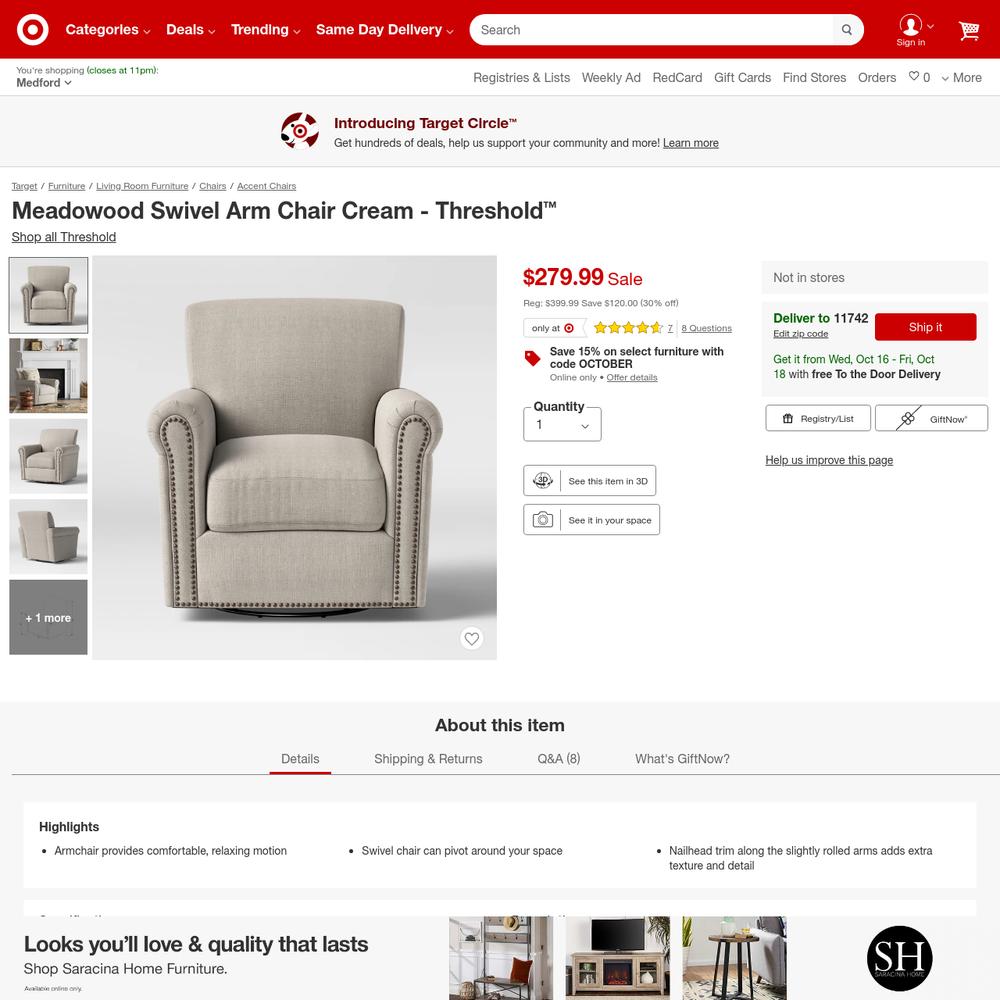Viewport: 1000px width, 1000px height.
Task: Open the Sign in account icon
Action: pos(911,30)
